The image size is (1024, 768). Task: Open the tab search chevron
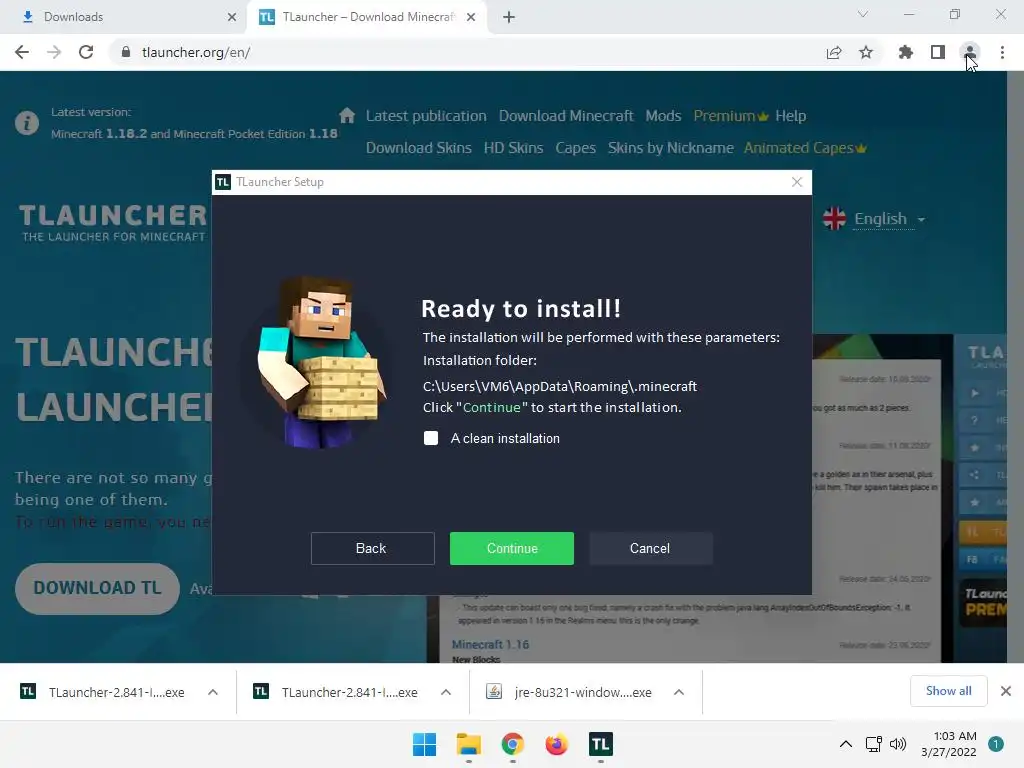point(863,14)
